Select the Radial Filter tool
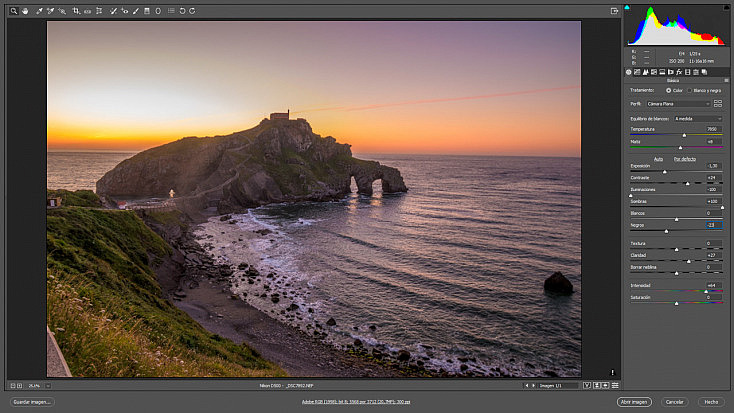This screenshot has height=413, width=734. (x=158, y=11)
